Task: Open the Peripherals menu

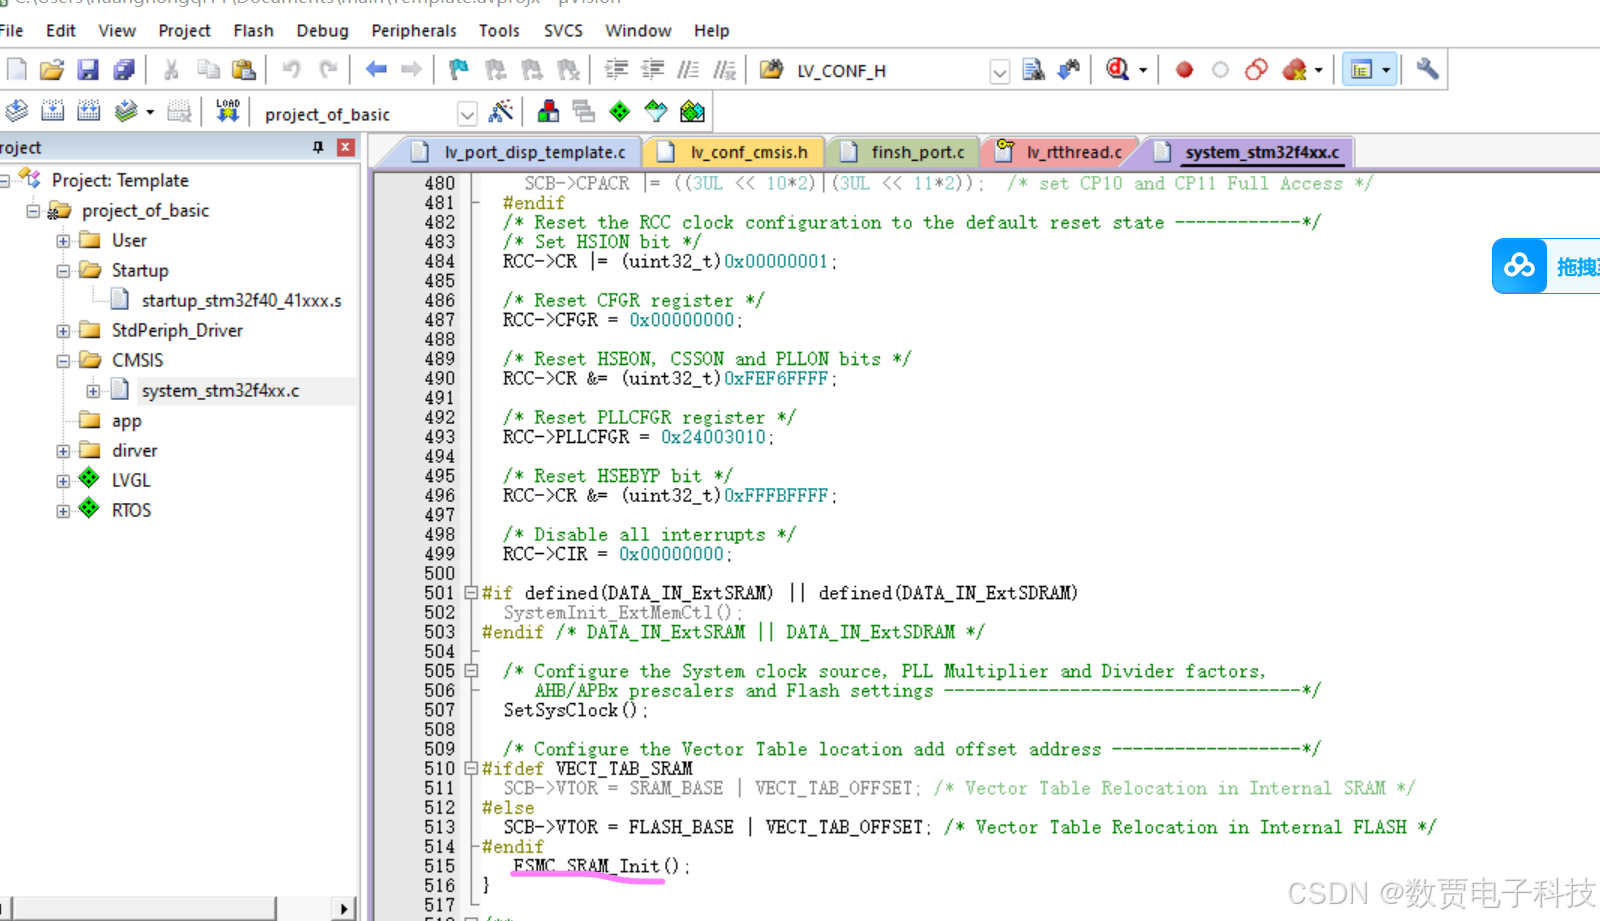Action: 414,30
